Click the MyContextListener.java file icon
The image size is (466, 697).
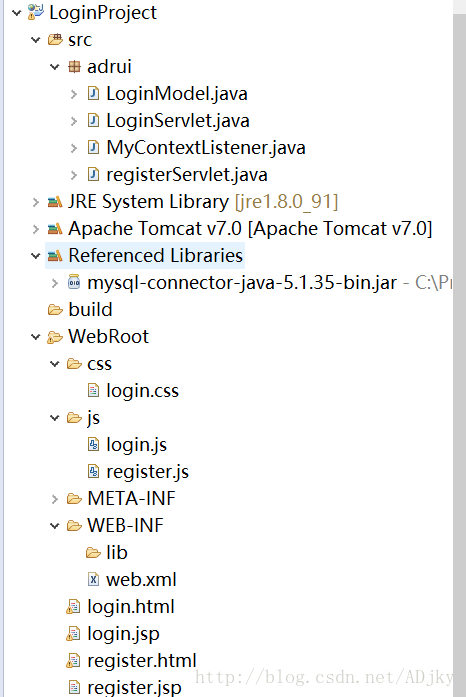(93, 147)
